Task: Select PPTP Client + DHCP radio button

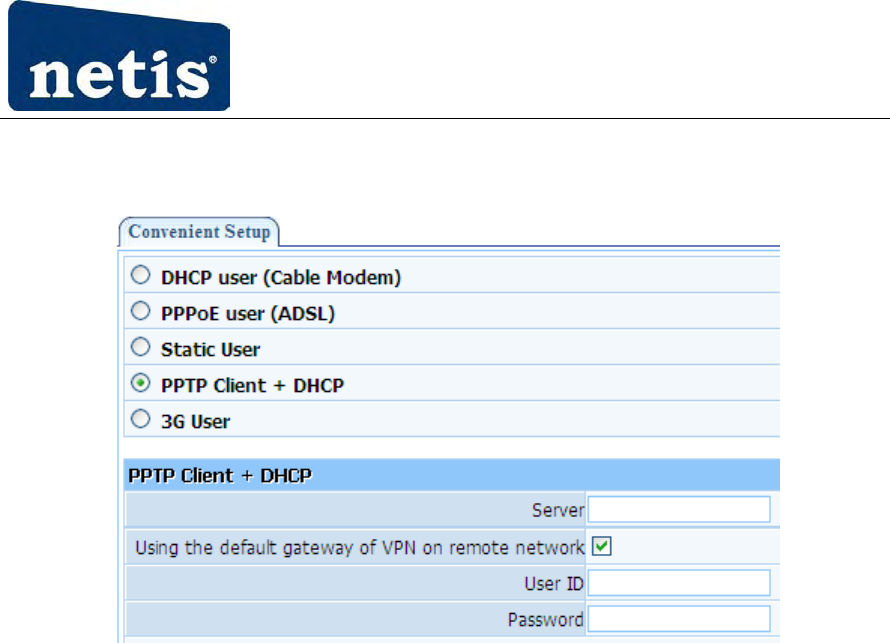Action: pyautogui.click(x=141, y=384)
